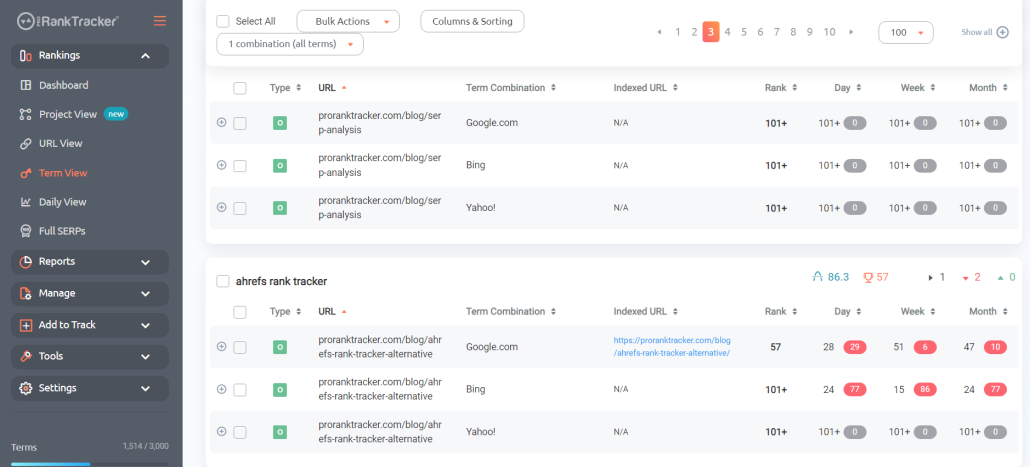Click the hamburger menu icon beside the logo
The width and height of the screenshot is (1030, 467).
tap(160, 21)
